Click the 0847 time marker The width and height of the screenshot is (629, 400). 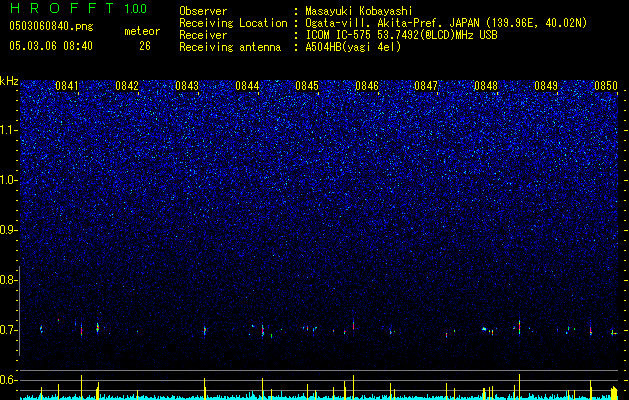click(426, 86)
